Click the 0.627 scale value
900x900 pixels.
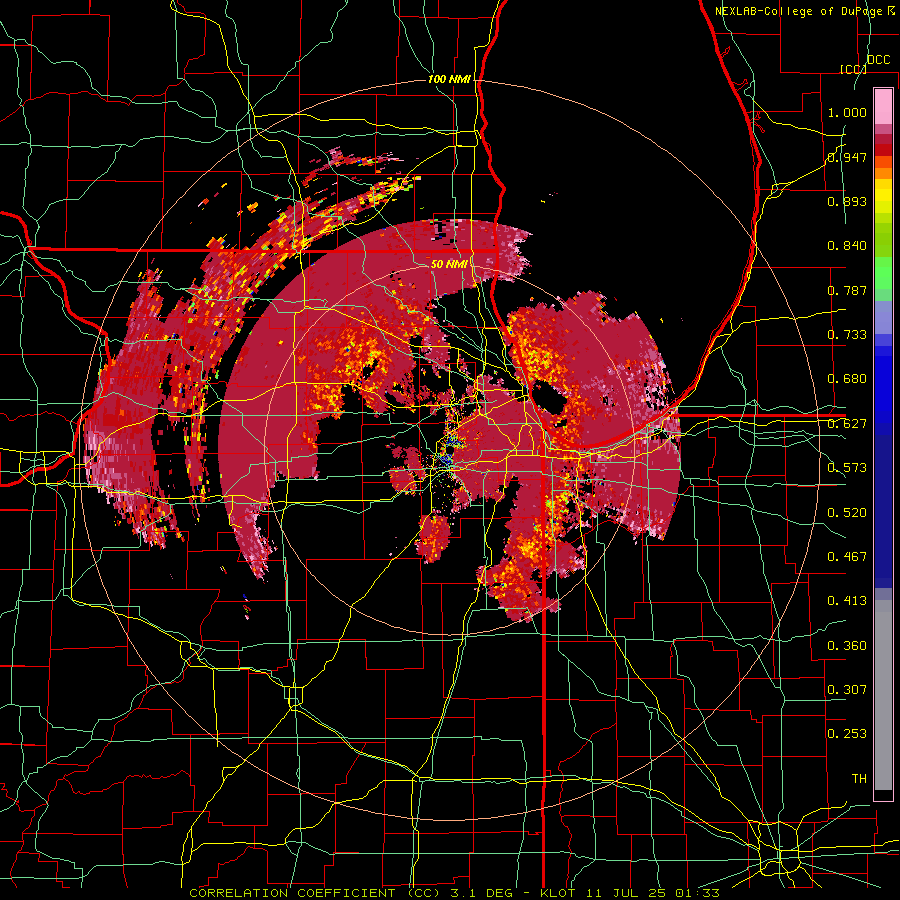click(847, 423)
